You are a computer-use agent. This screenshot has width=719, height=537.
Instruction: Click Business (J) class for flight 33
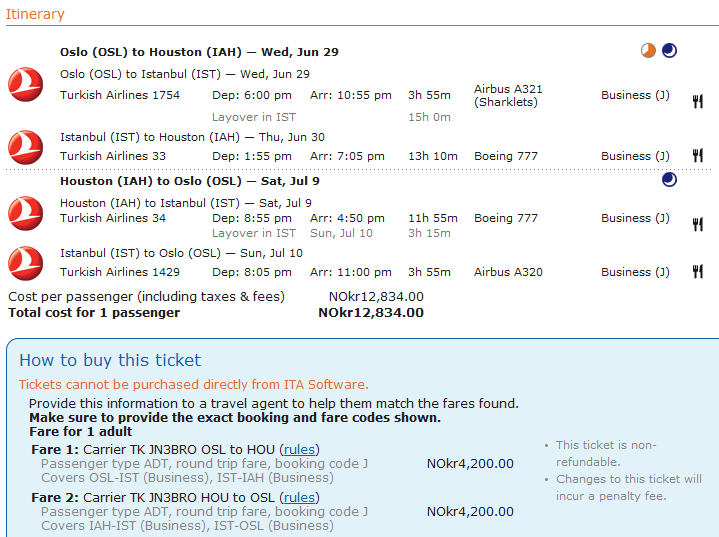click(x=635, y=156)
